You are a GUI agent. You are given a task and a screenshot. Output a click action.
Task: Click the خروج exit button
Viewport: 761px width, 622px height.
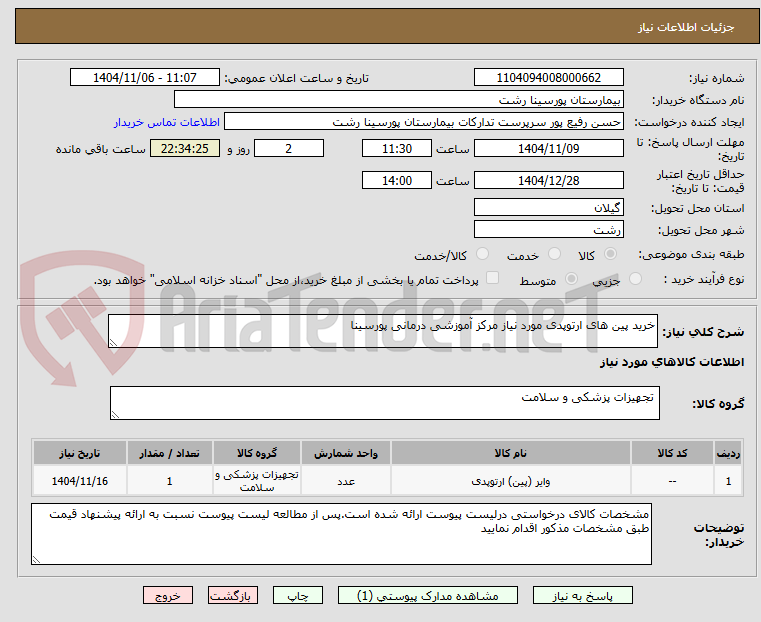tap(168, 595)
